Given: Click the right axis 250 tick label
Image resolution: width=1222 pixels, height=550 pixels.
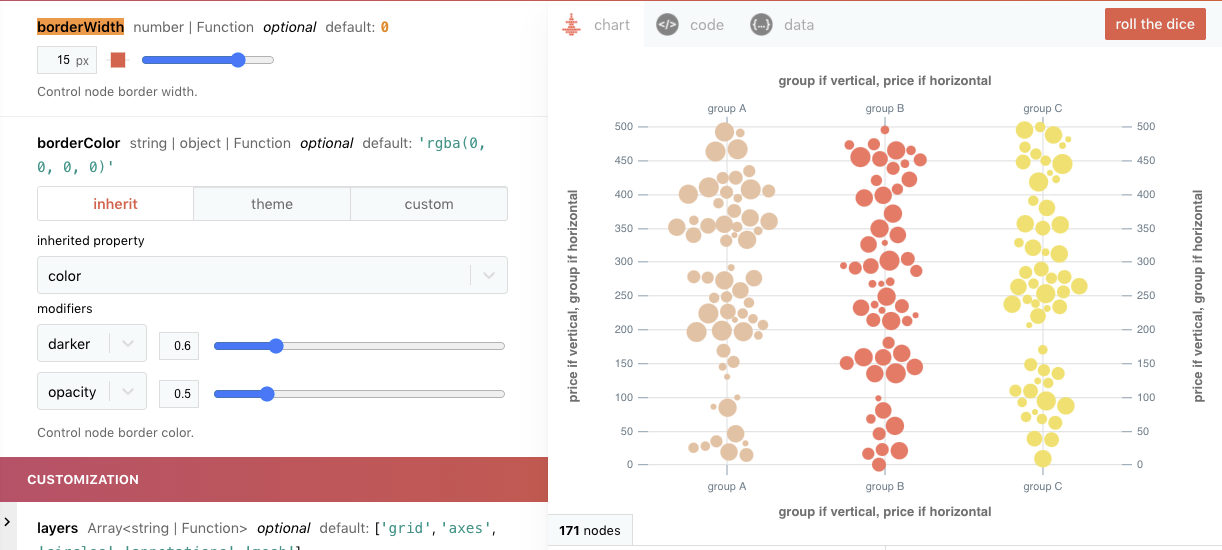Looking at the screenshot, I should point(1146,295).
